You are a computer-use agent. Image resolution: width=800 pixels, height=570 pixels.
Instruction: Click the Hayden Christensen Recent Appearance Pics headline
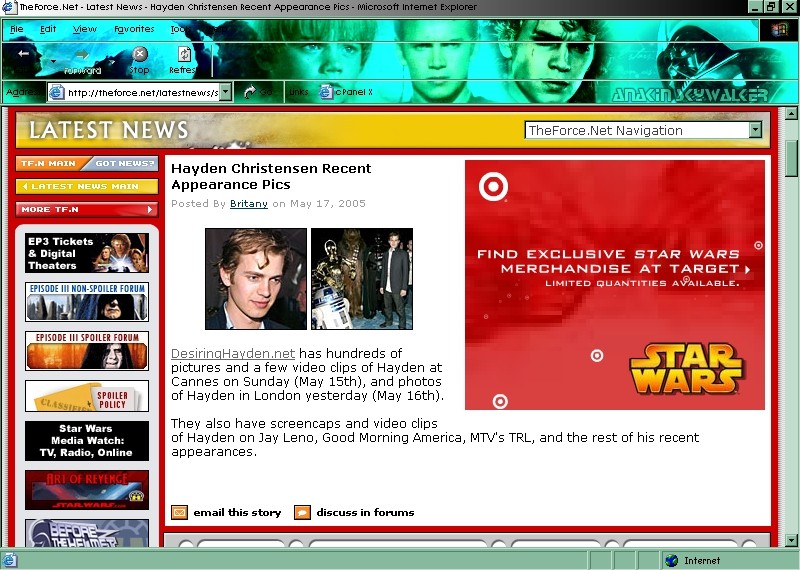pos(271,176)
